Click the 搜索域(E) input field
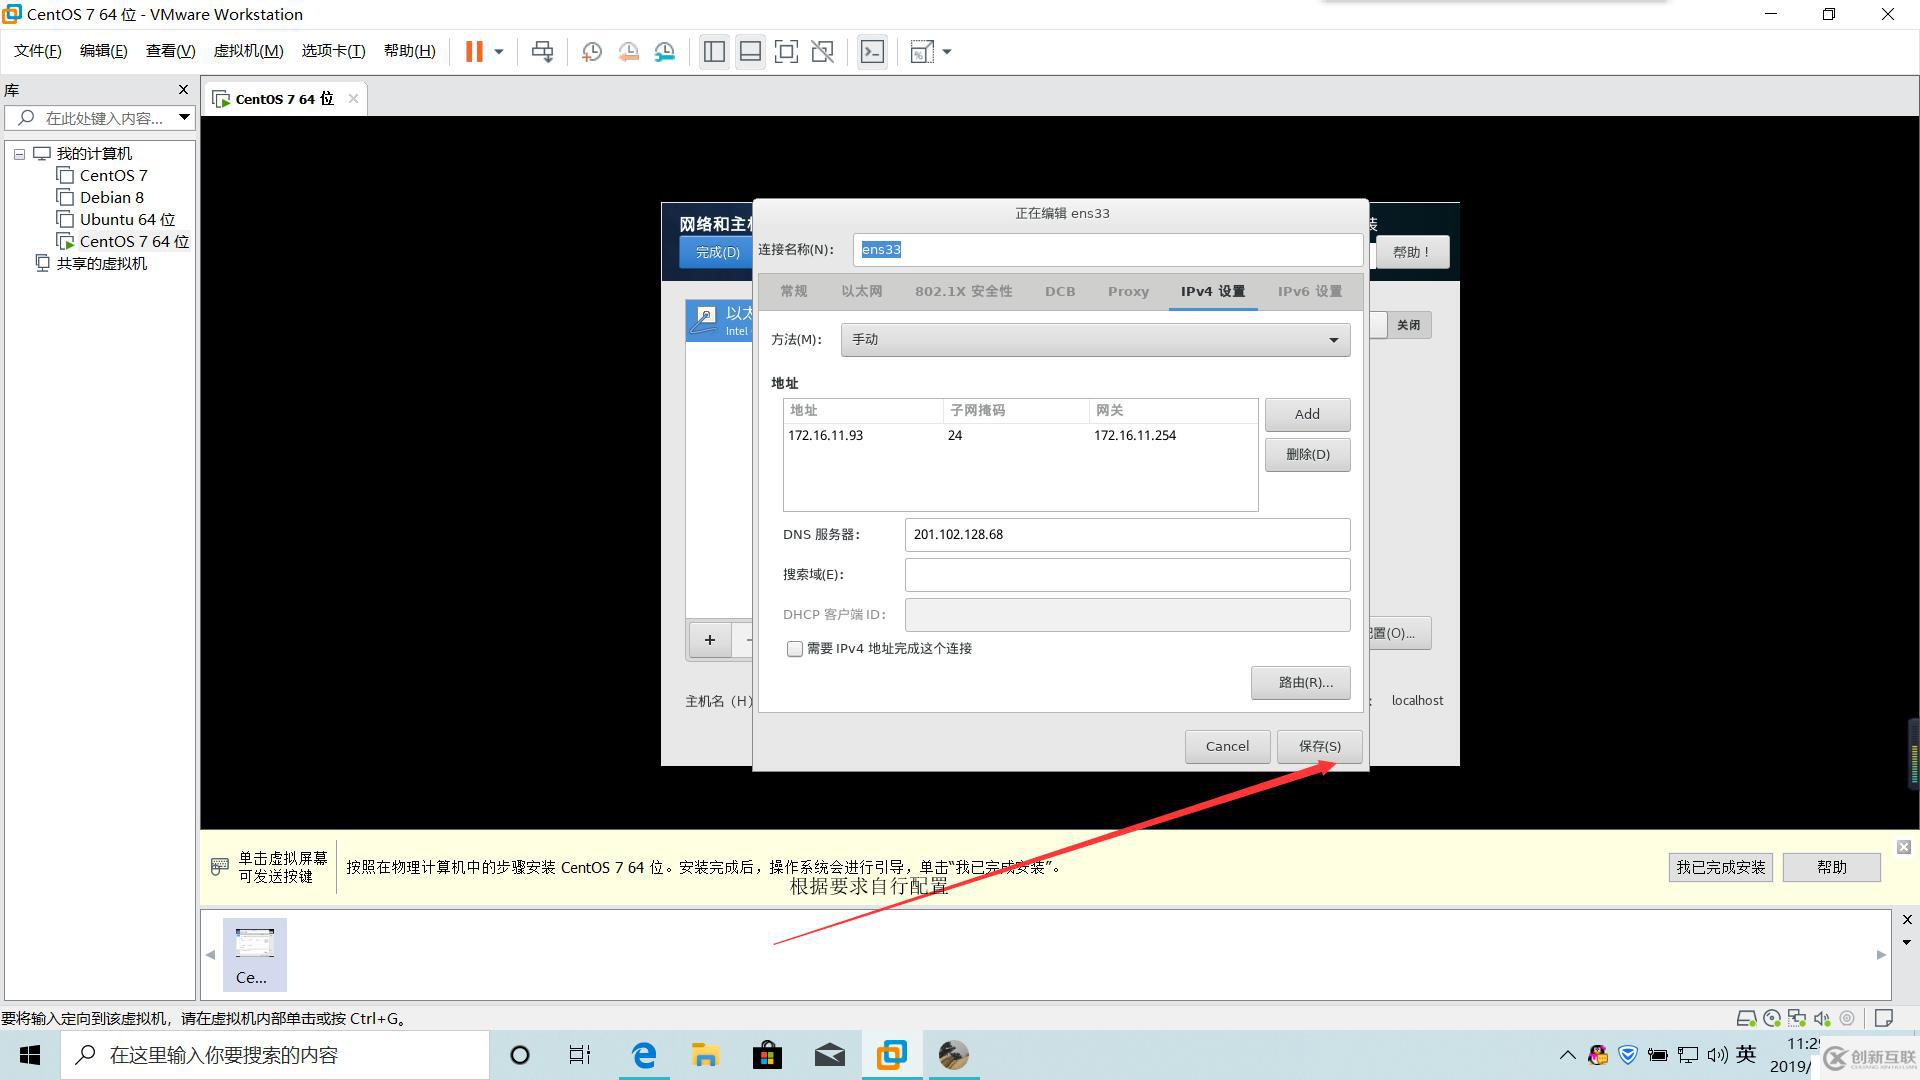 [x=1127, y=574]
